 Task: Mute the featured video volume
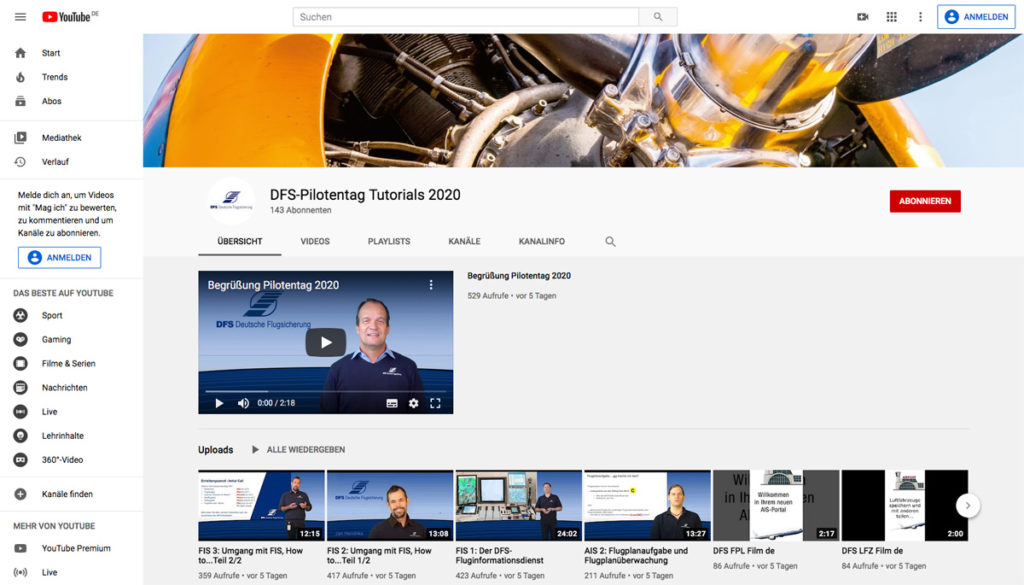(x=243, y=403)
